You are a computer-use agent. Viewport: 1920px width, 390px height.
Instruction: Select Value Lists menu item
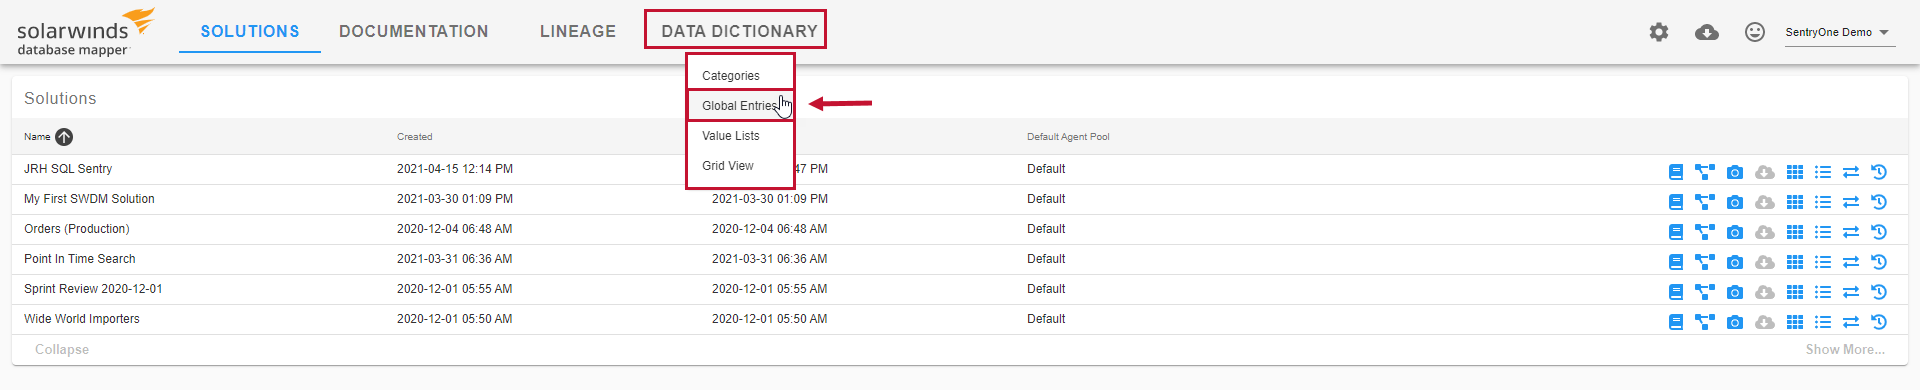(731, 136)
